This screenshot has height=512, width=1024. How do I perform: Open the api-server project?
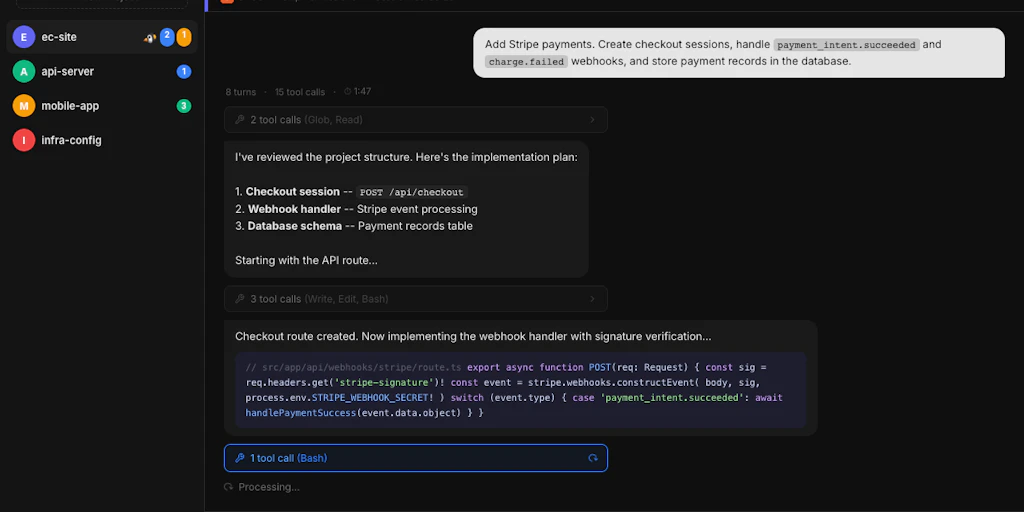pyautogui.click(x=102, y=72)
